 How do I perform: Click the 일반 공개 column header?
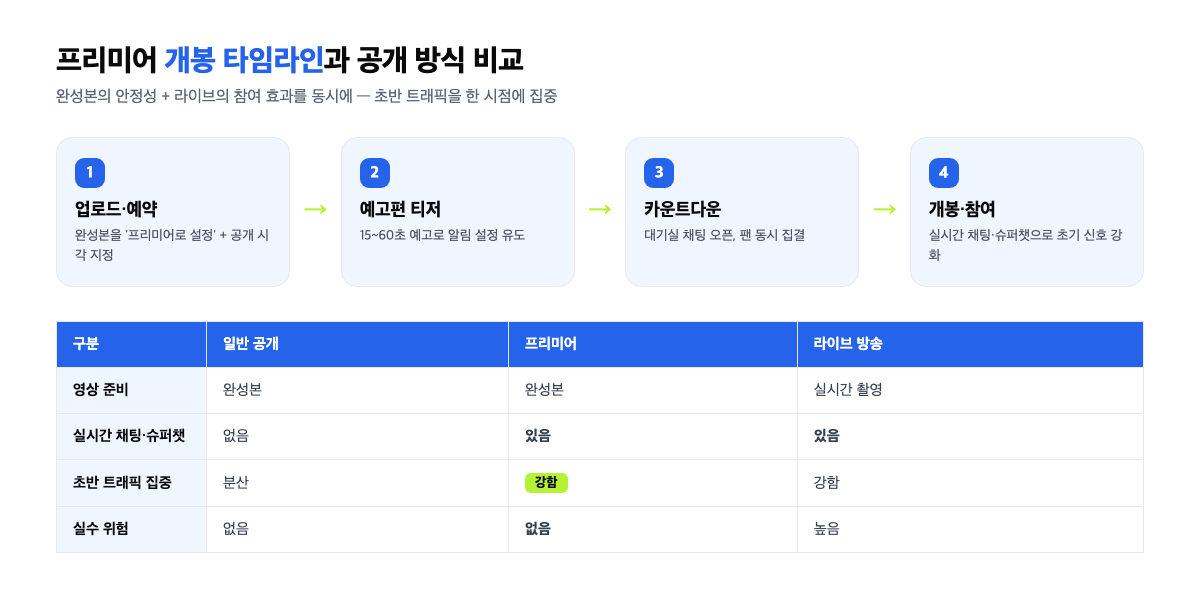pos(358,344)
